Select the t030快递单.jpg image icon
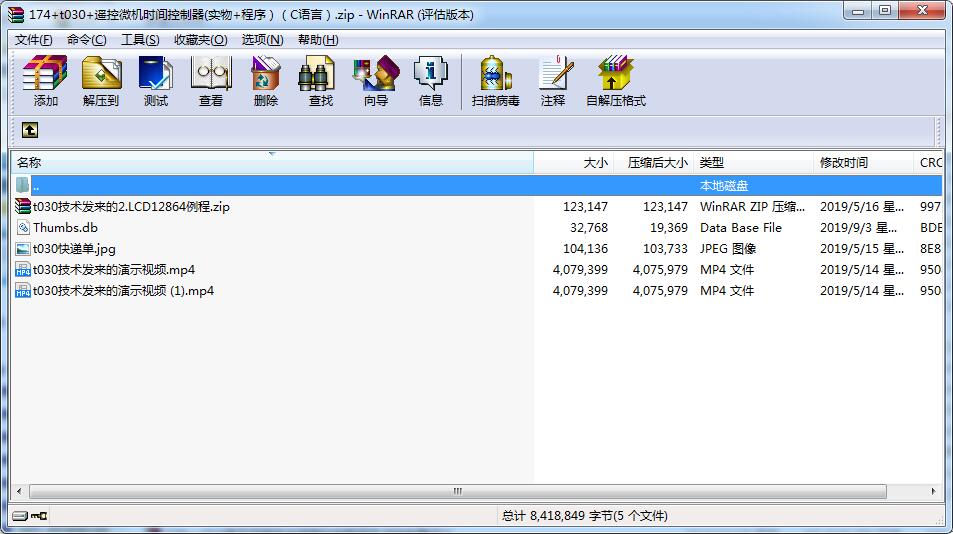The height and width of the screenshot is (534, 953). [x=22, y=248]
